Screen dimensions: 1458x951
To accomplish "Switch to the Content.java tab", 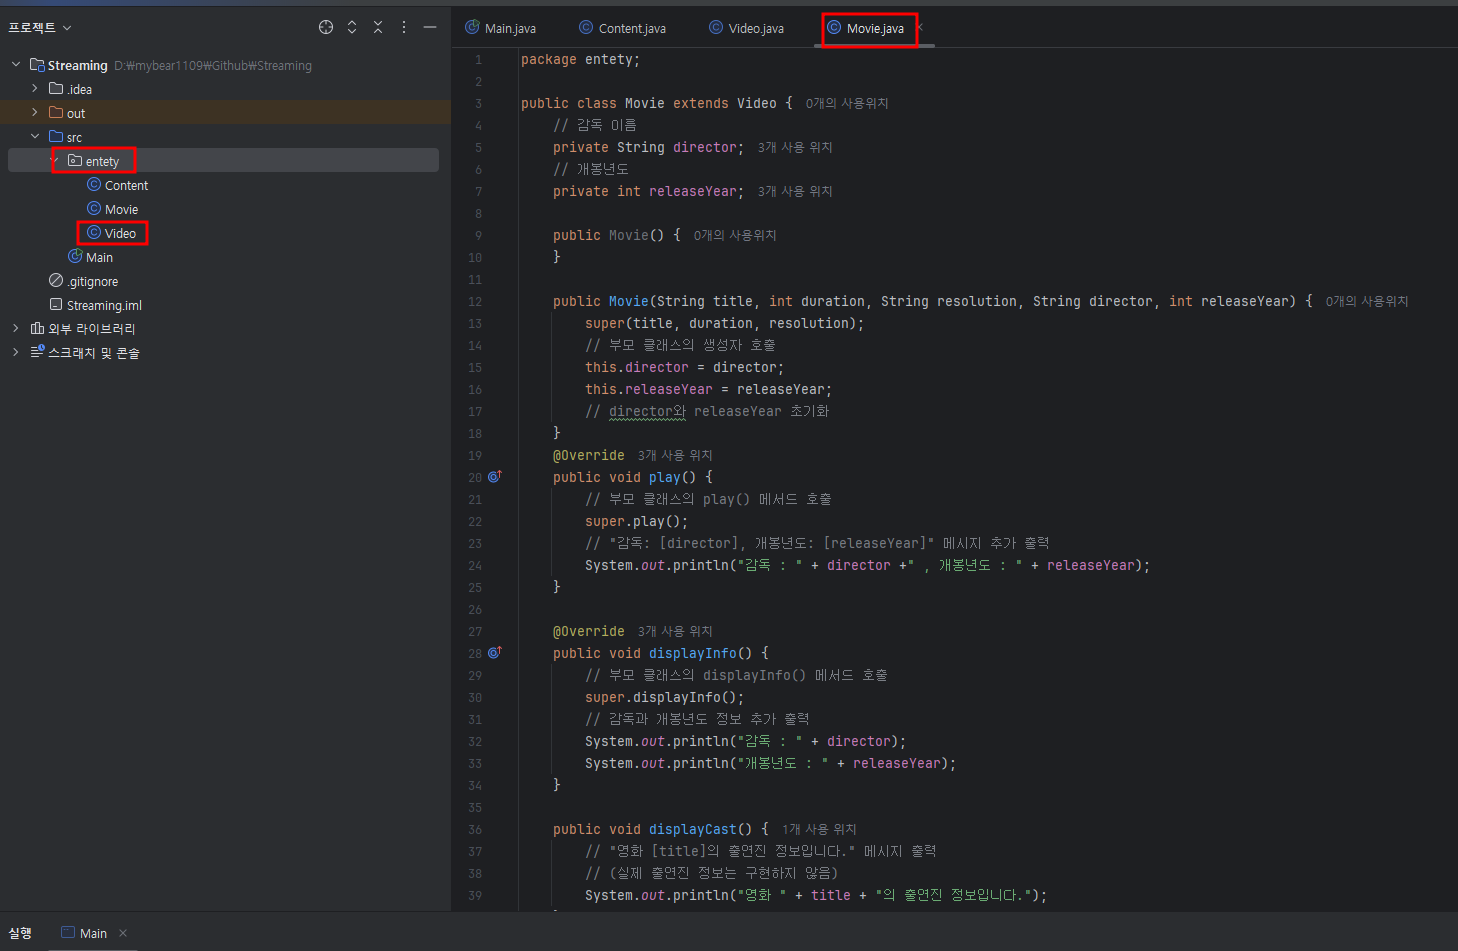I will coord(623,28).
